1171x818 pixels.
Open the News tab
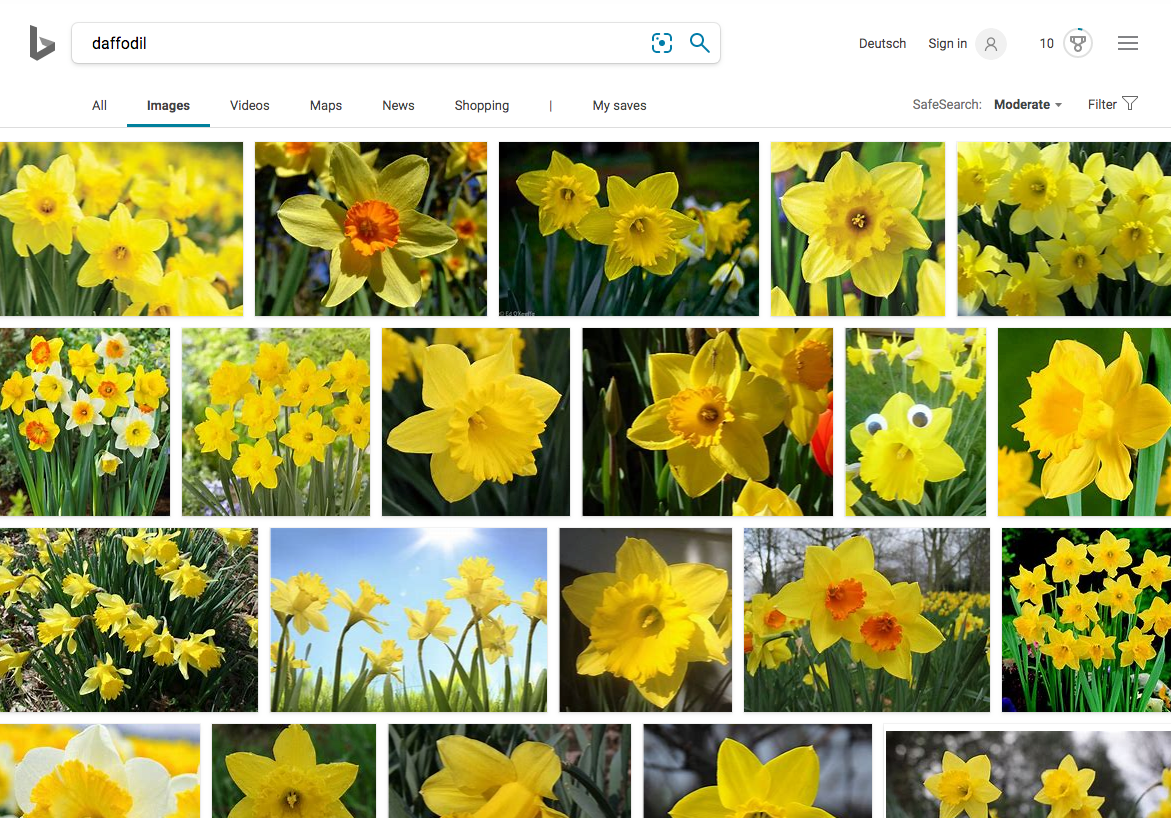(x=398, y=105)
